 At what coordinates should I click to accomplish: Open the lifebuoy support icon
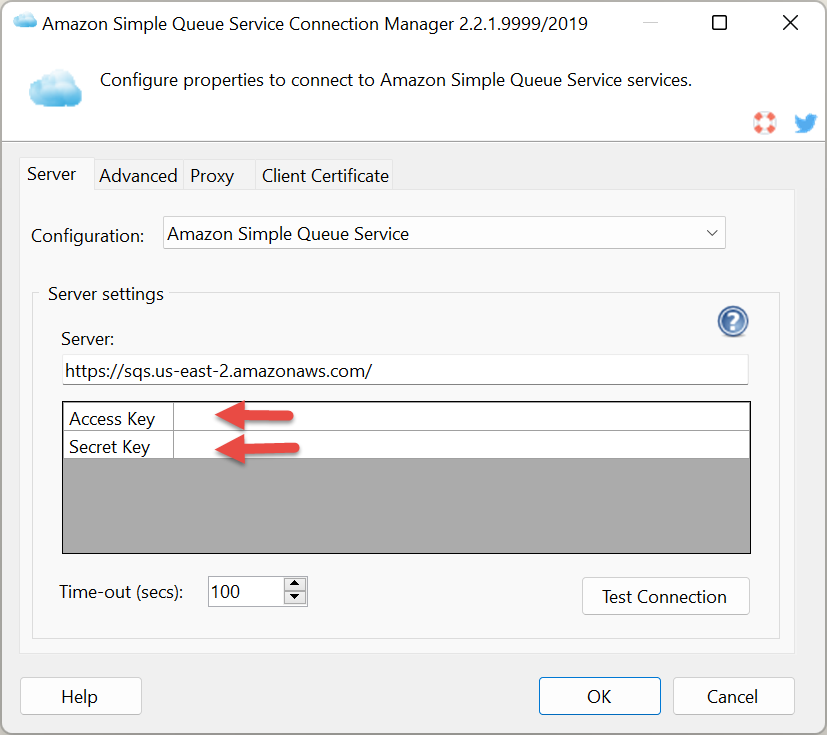tap(764, 123)
